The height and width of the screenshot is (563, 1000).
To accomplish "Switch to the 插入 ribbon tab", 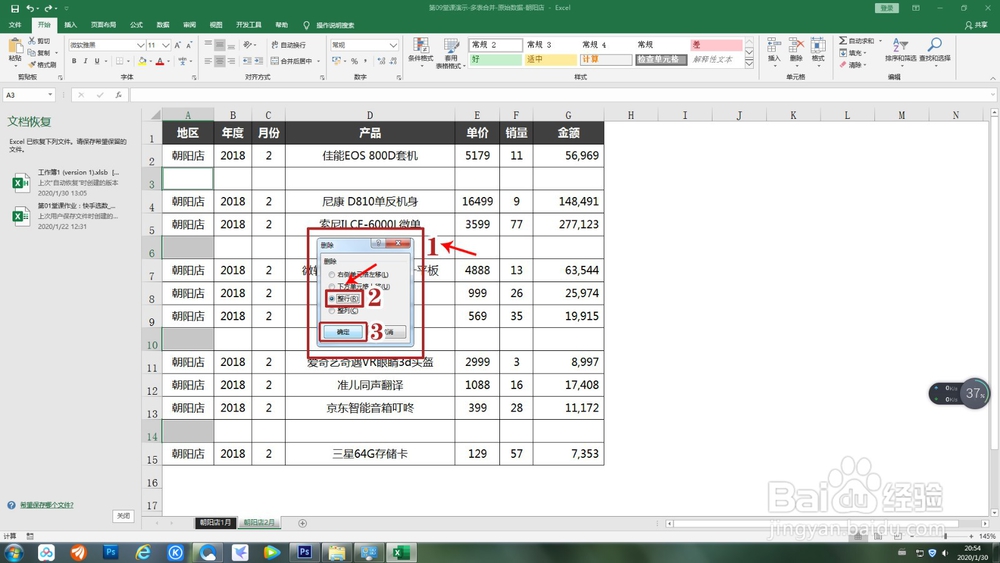I will point(71,25).
